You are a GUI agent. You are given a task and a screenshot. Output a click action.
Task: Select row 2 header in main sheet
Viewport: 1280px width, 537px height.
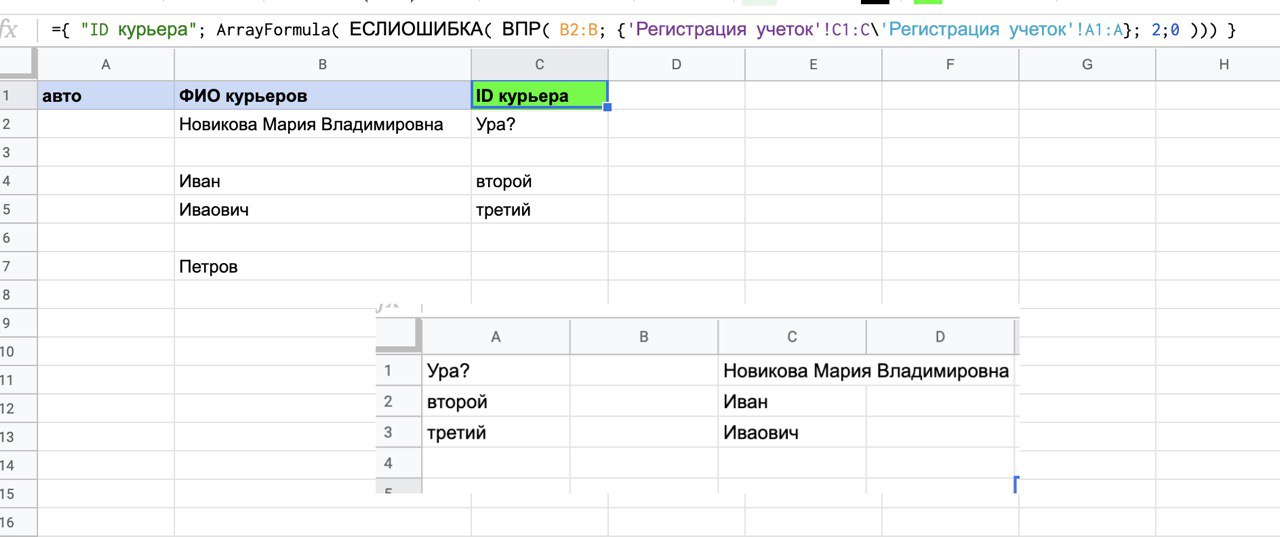click(18, 124)
